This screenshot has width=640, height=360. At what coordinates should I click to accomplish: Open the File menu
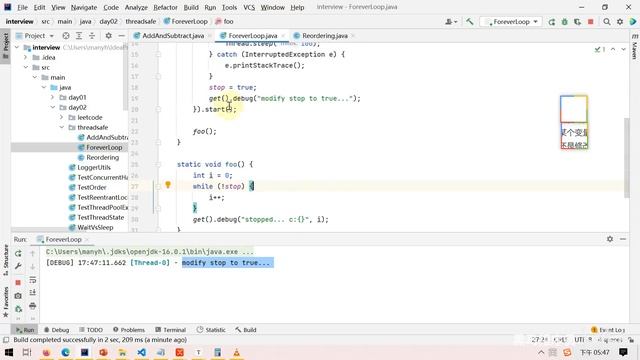pos(22,7)
